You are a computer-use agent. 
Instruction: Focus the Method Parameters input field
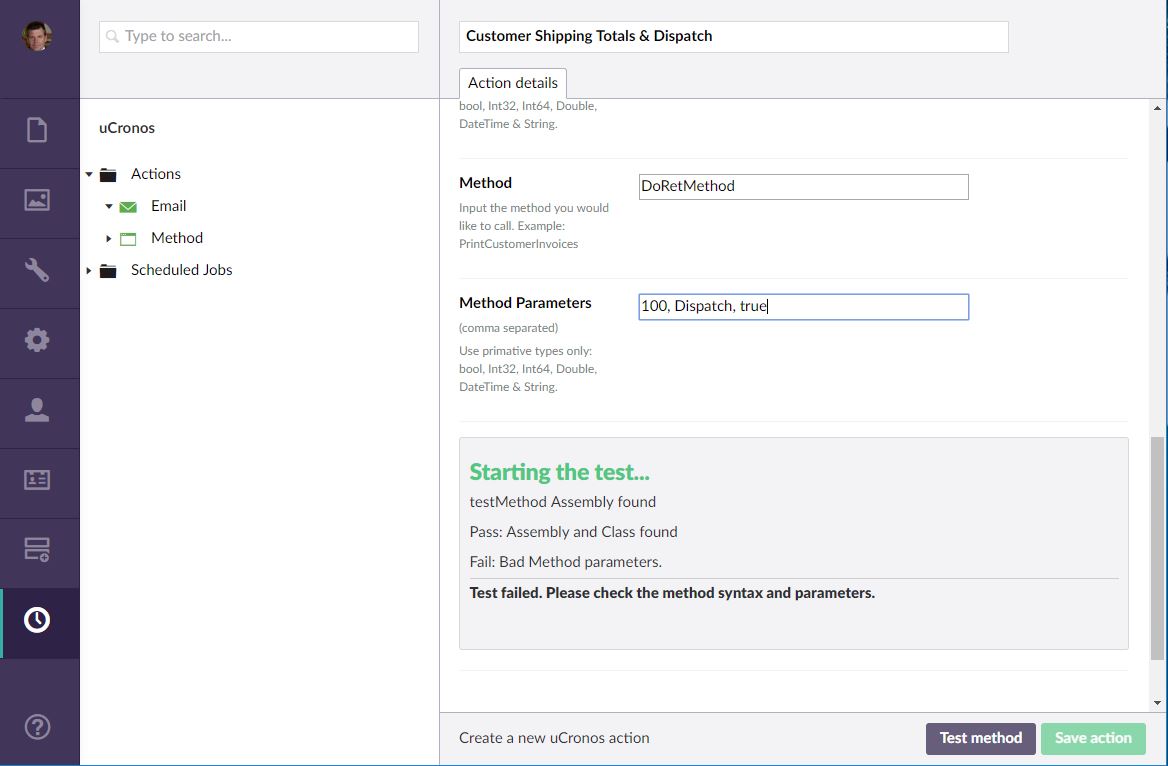pos(803,307)
